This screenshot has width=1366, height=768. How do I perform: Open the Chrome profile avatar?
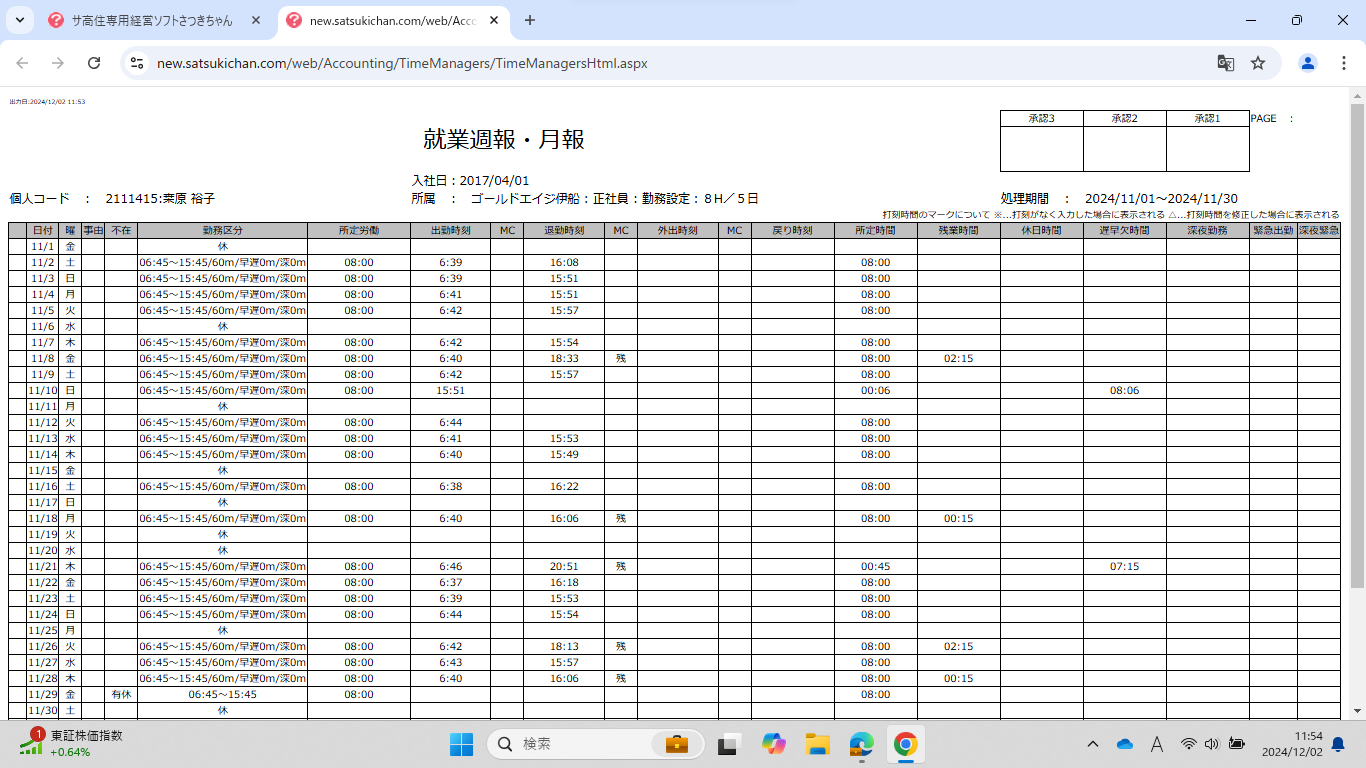(x=1307, y=63)
